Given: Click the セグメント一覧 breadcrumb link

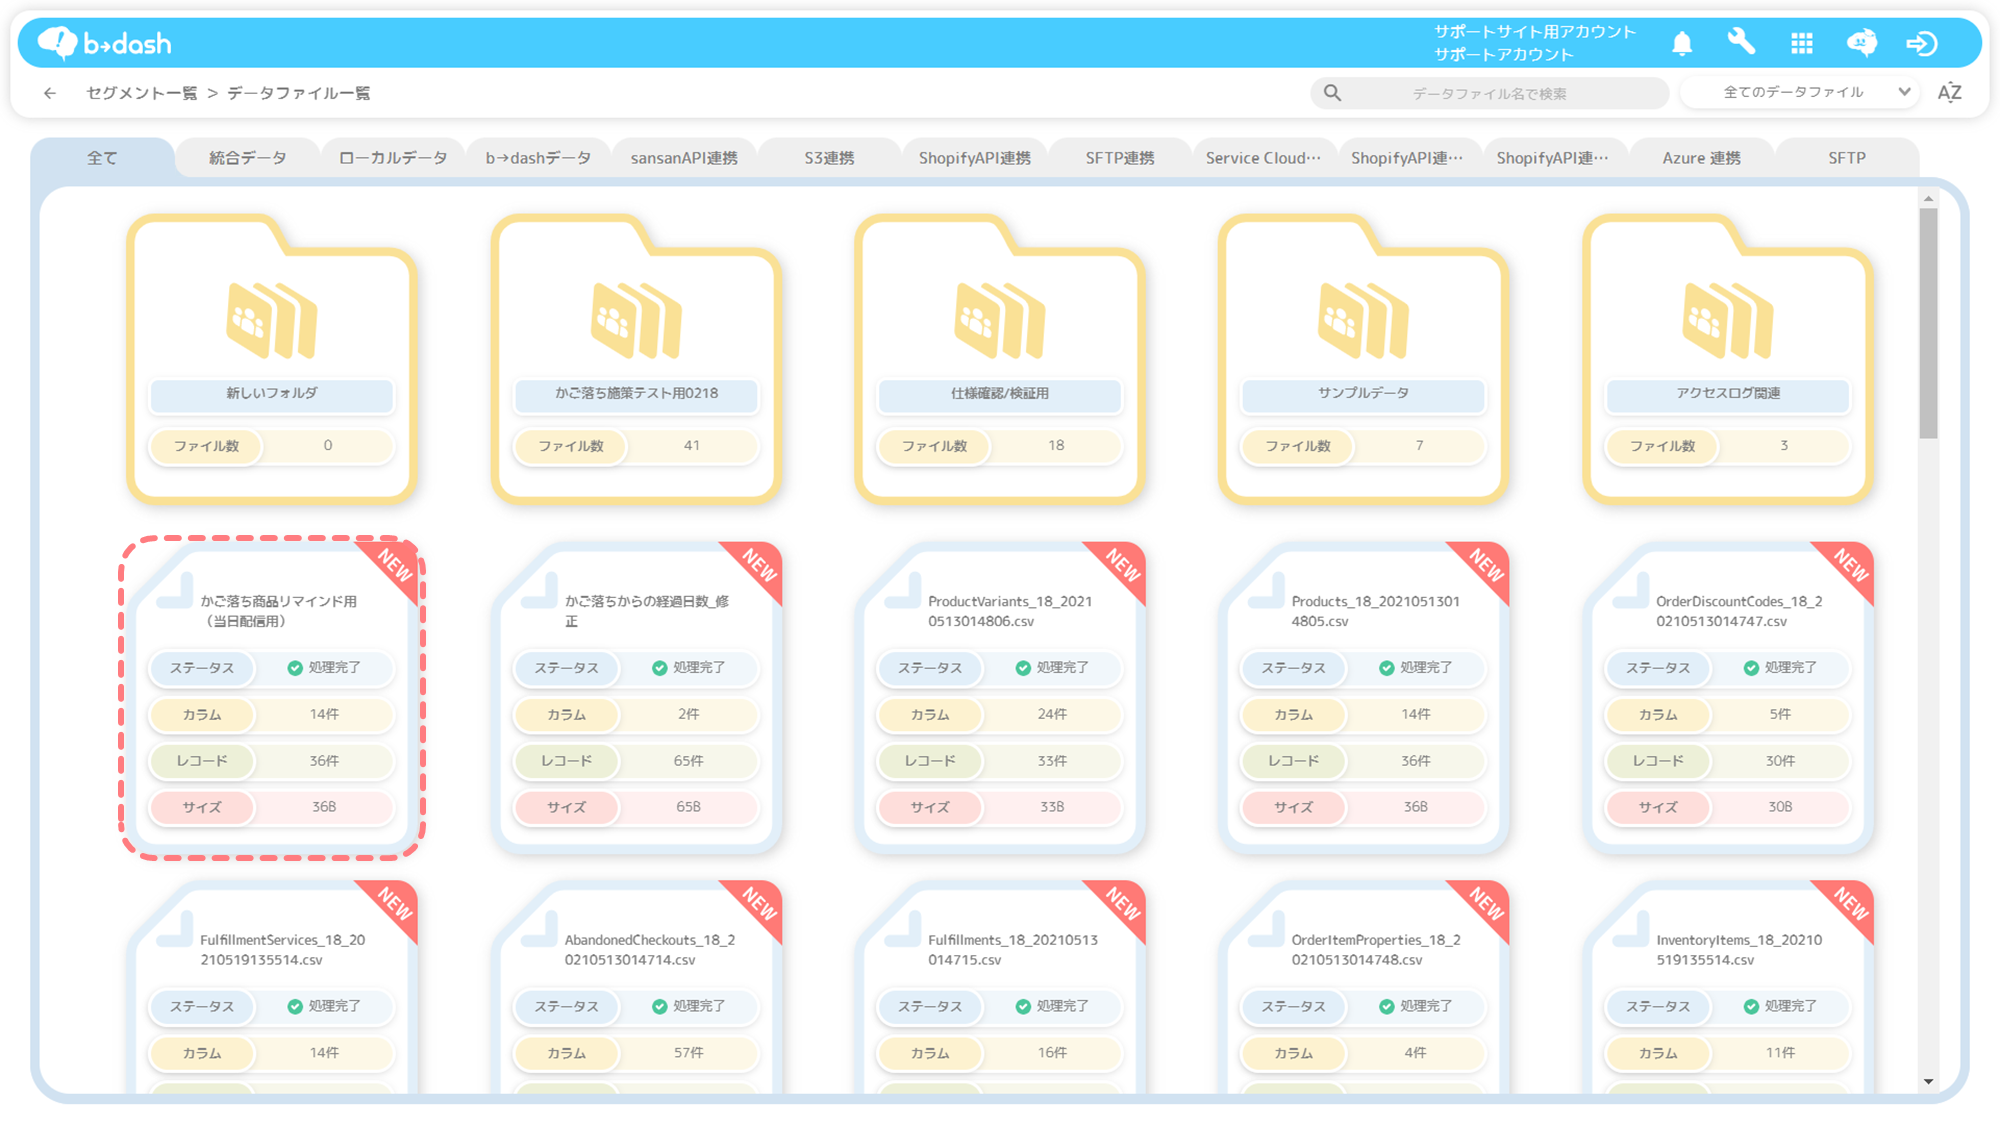Looking at the screenshot, I should (x=141, y=93).
